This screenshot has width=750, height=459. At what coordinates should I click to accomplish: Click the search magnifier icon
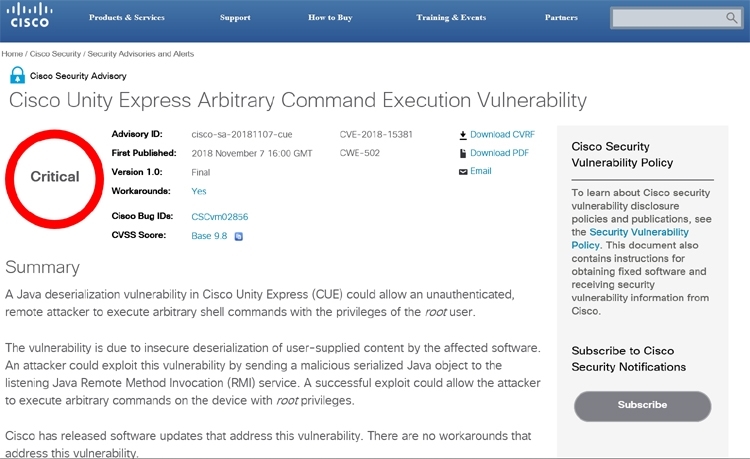click(x=733, y=18)
